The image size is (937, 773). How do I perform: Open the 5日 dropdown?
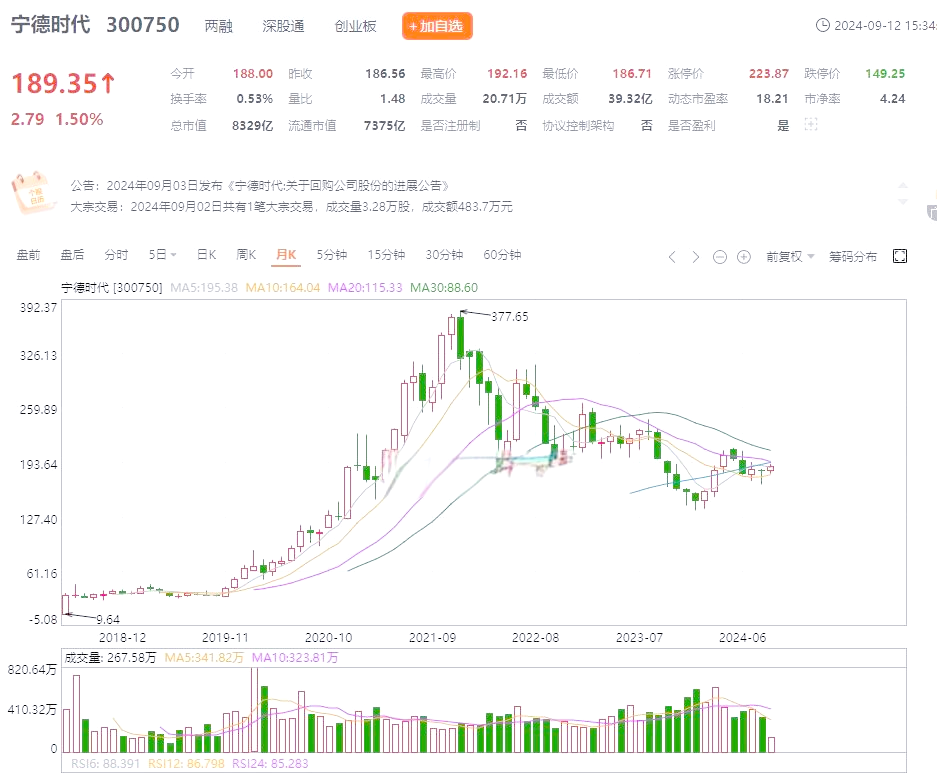[163, 255]
